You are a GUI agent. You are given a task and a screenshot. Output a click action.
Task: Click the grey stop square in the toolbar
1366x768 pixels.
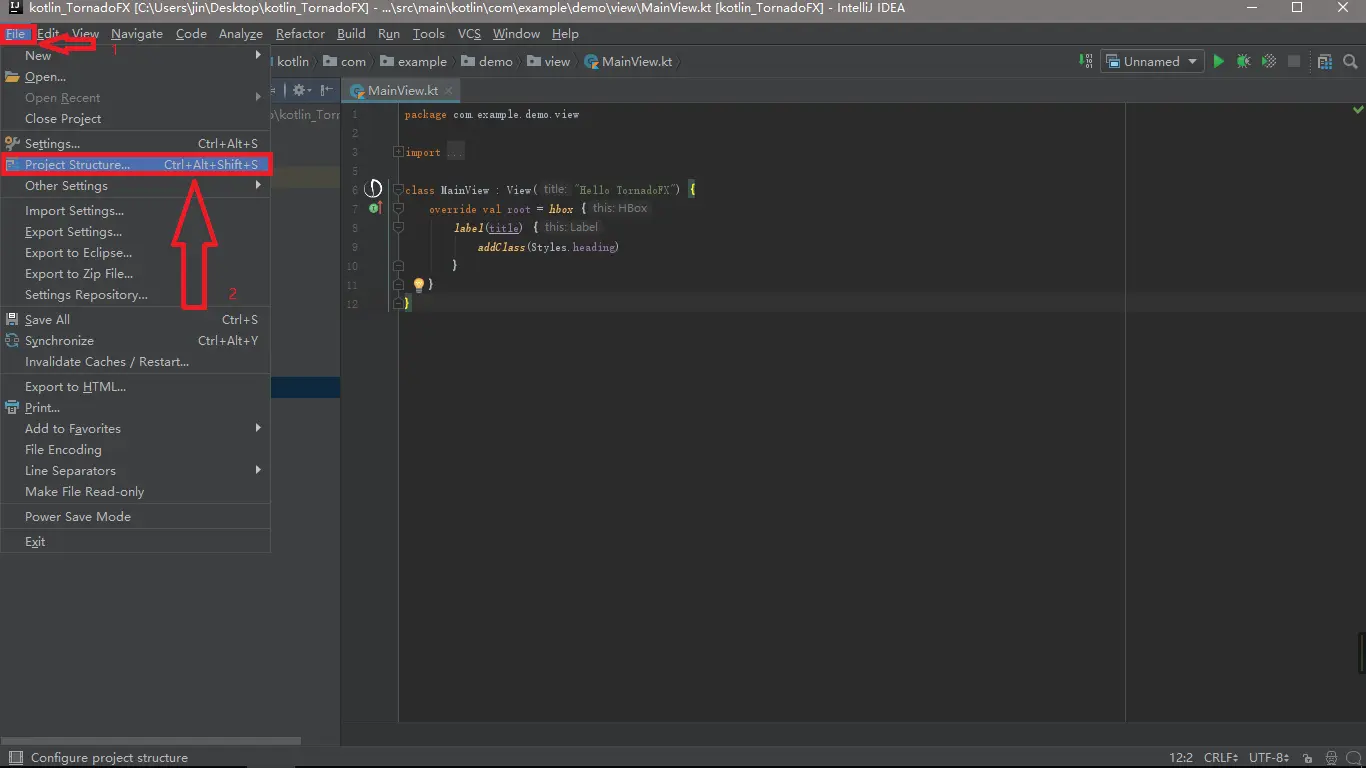1294,61
